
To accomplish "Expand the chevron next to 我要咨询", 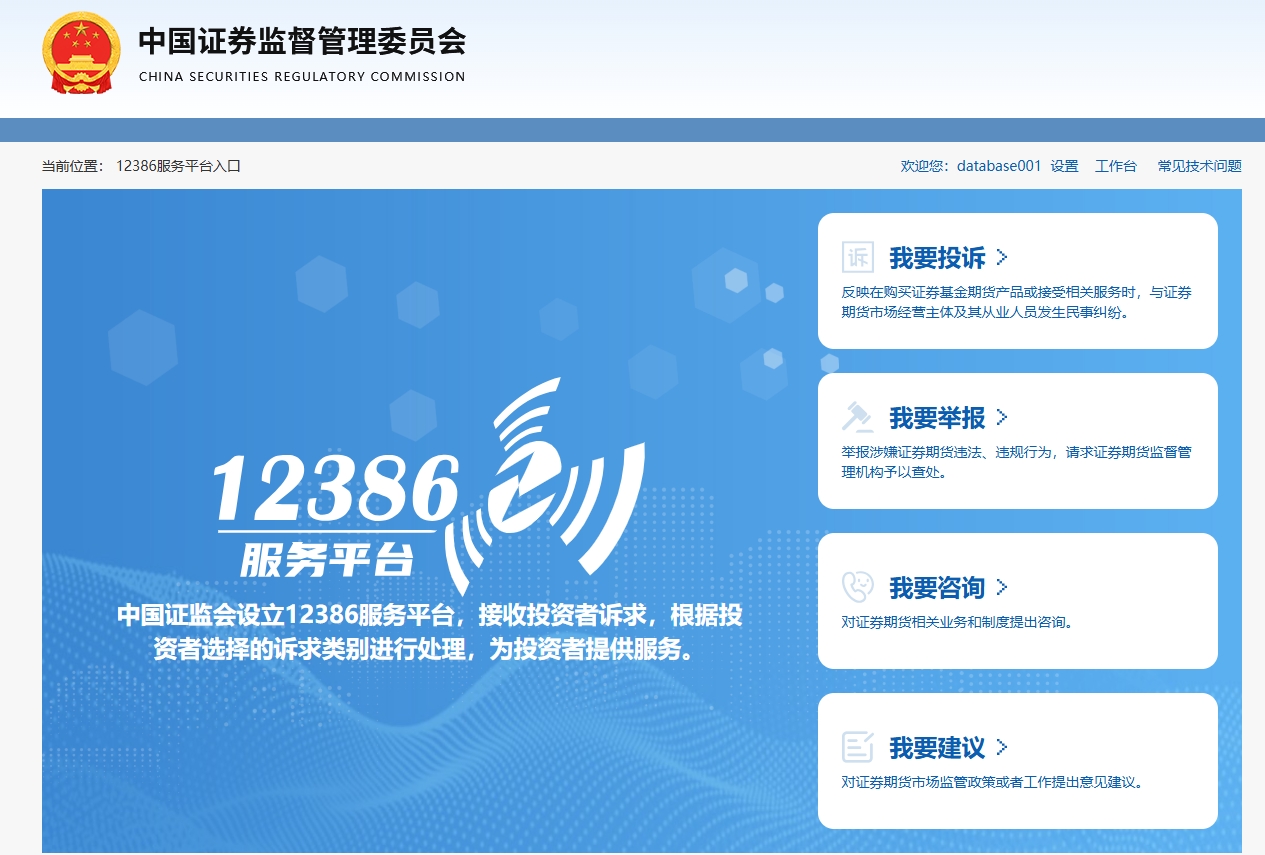I will [x=1002, y=588].
